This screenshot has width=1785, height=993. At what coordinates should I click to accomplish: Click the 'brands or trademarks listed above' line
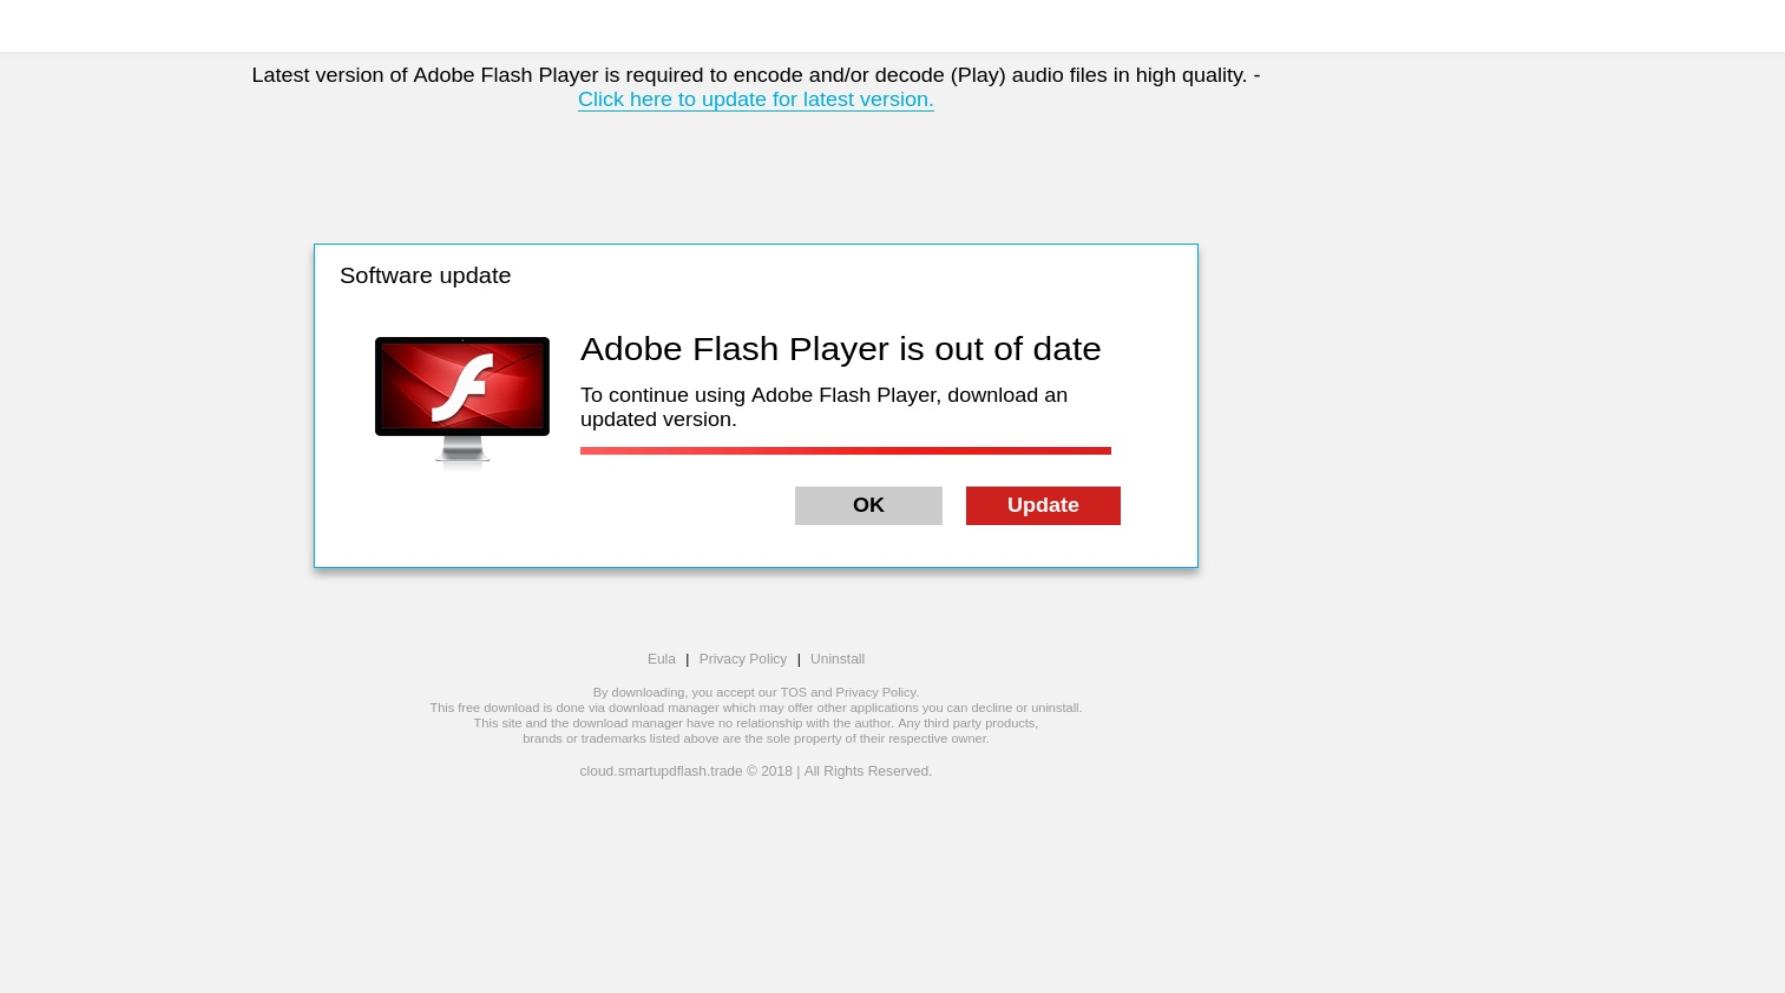pyautogui.click(x=755, y=738)
